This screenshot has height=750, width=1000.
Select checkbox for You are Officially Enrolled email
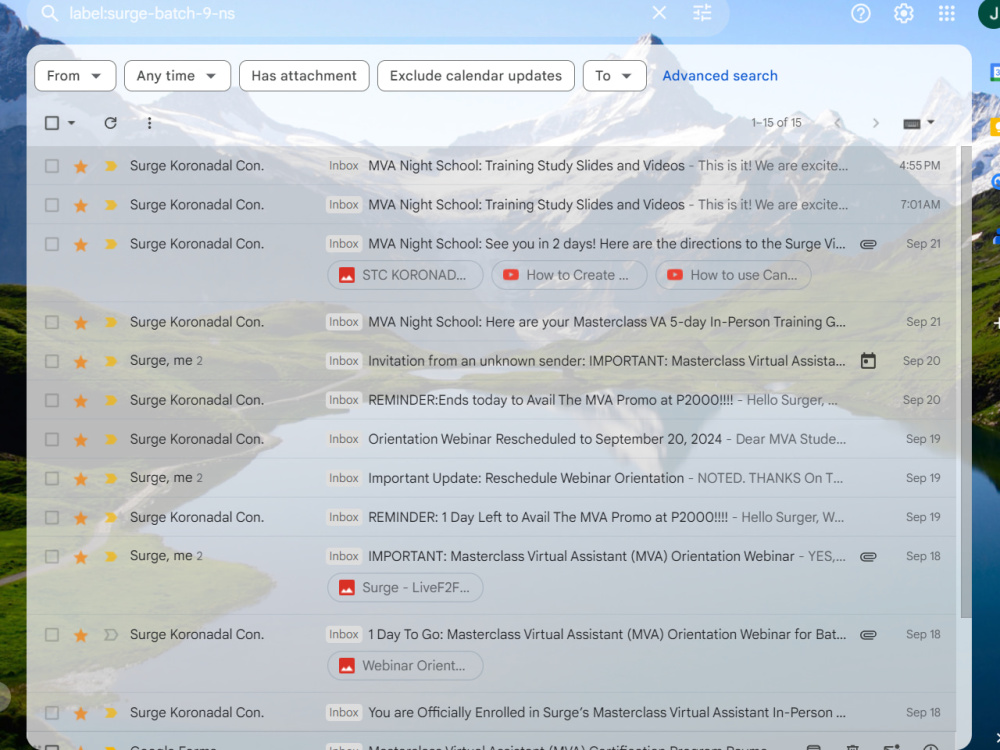click(52, 712)
